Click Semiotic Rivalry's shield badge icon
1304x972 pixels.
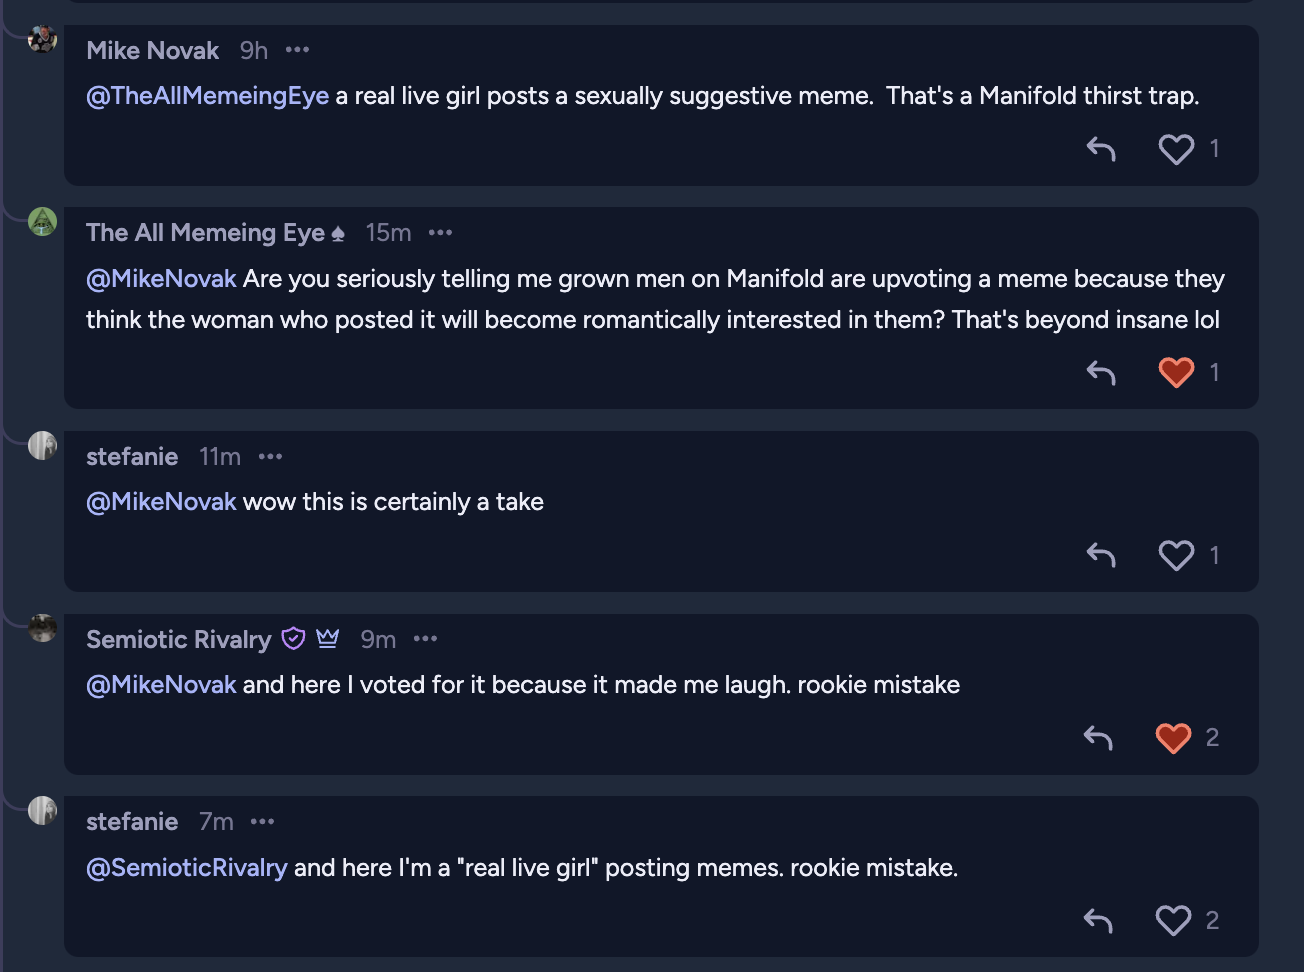(293, 638)
